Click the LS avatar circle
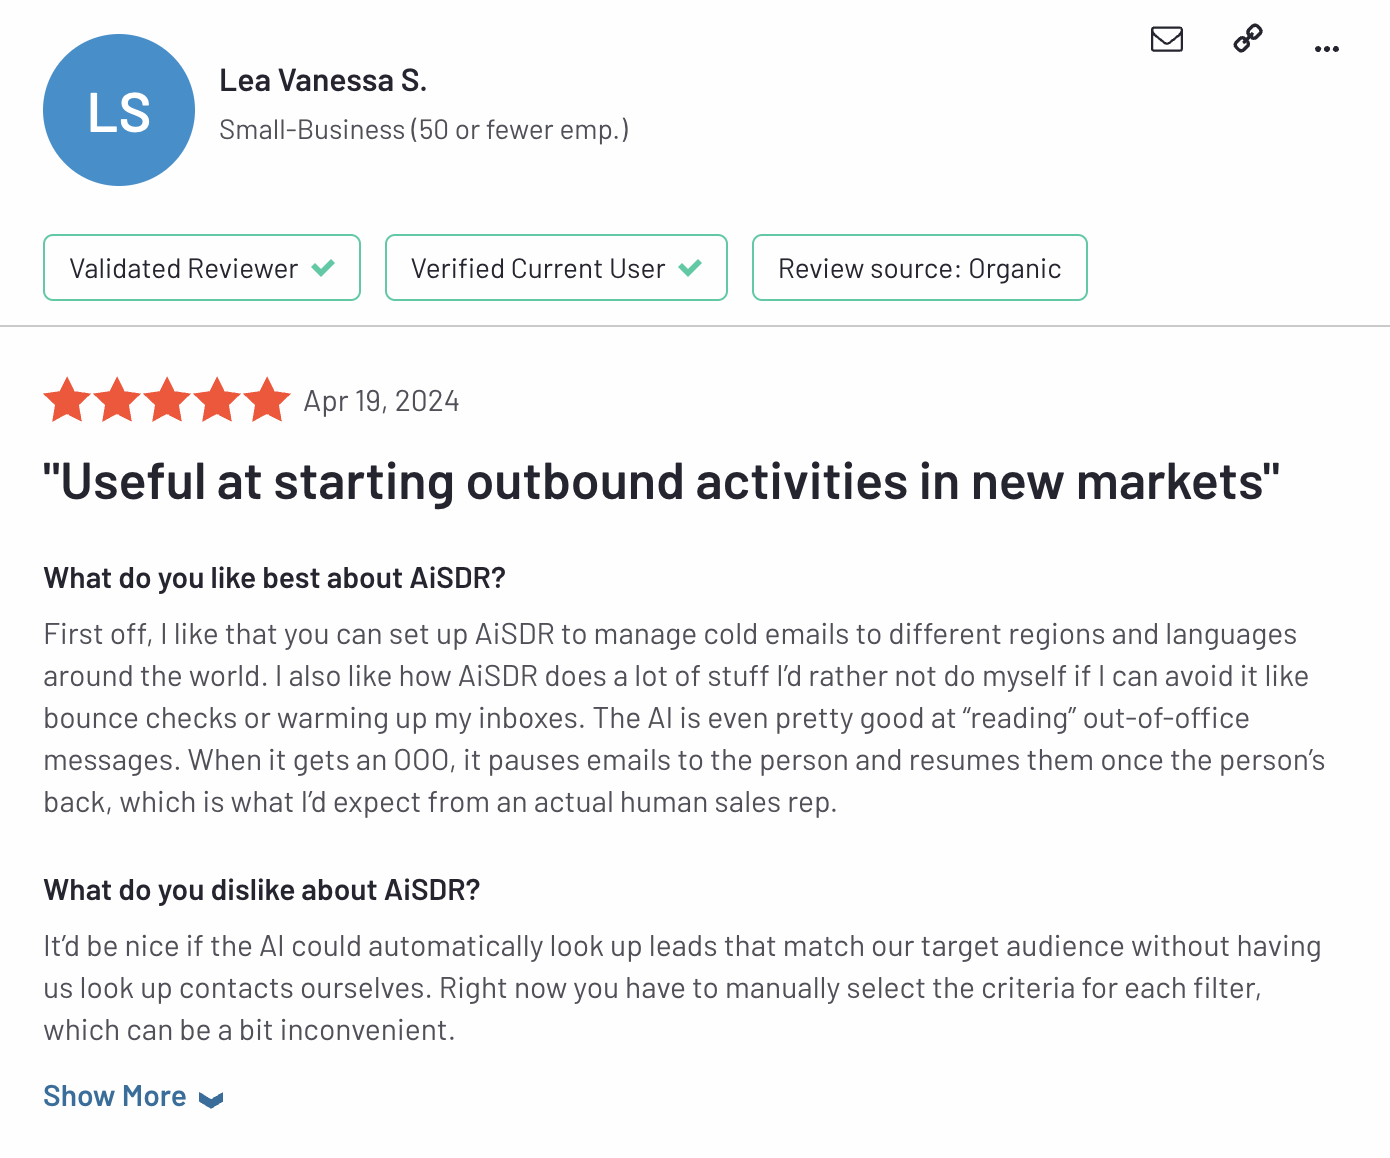Image resolution: width=1390 pixels, height=1158 pixels. click(x=119, y=110)
